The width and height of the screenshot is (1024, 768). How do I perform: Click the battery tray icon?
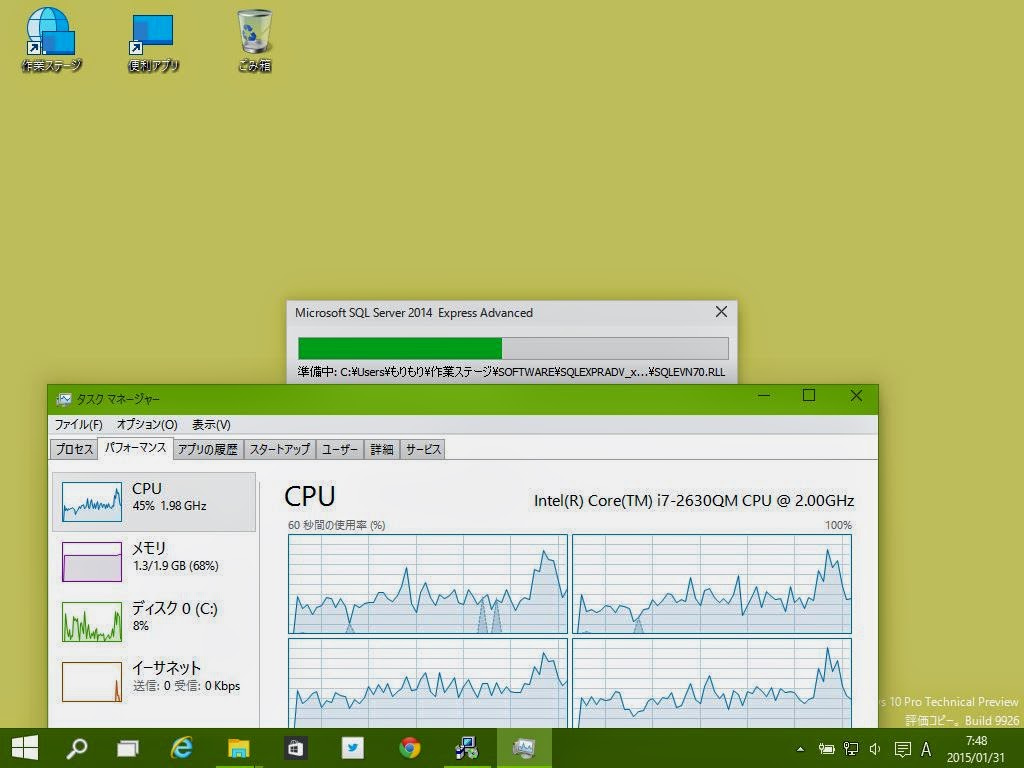pos(826,749)
